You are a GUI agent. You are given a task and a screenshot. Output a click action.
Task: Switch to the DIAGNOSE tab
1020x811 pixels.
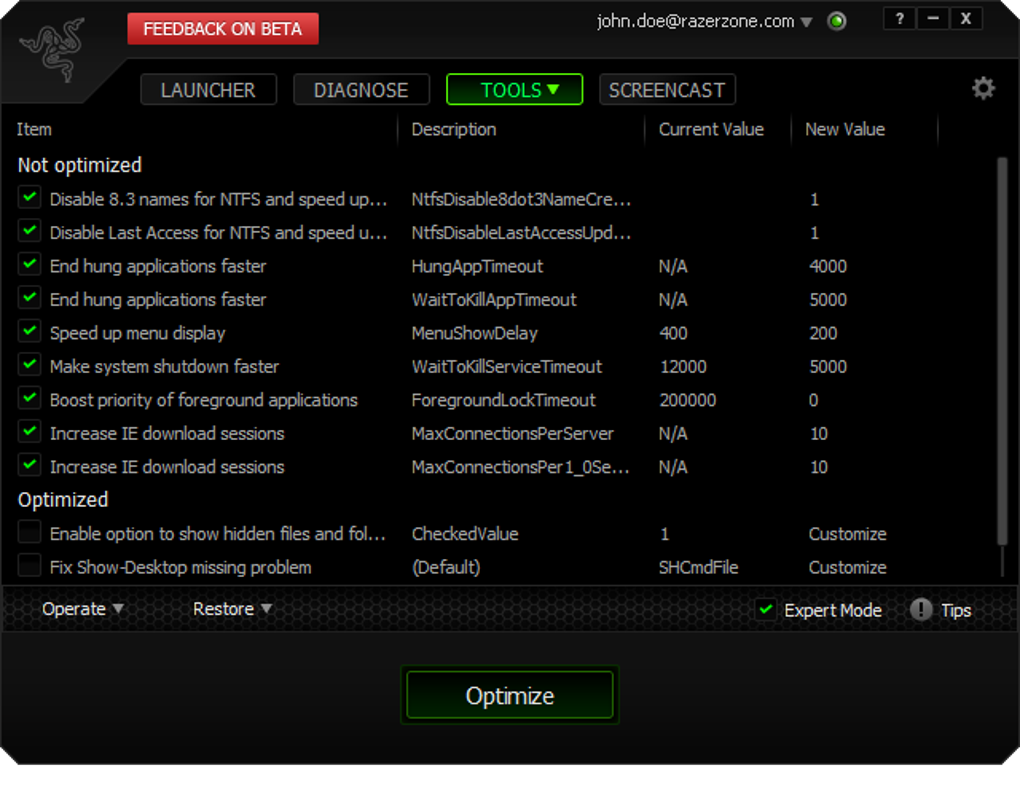pos(361,90)
